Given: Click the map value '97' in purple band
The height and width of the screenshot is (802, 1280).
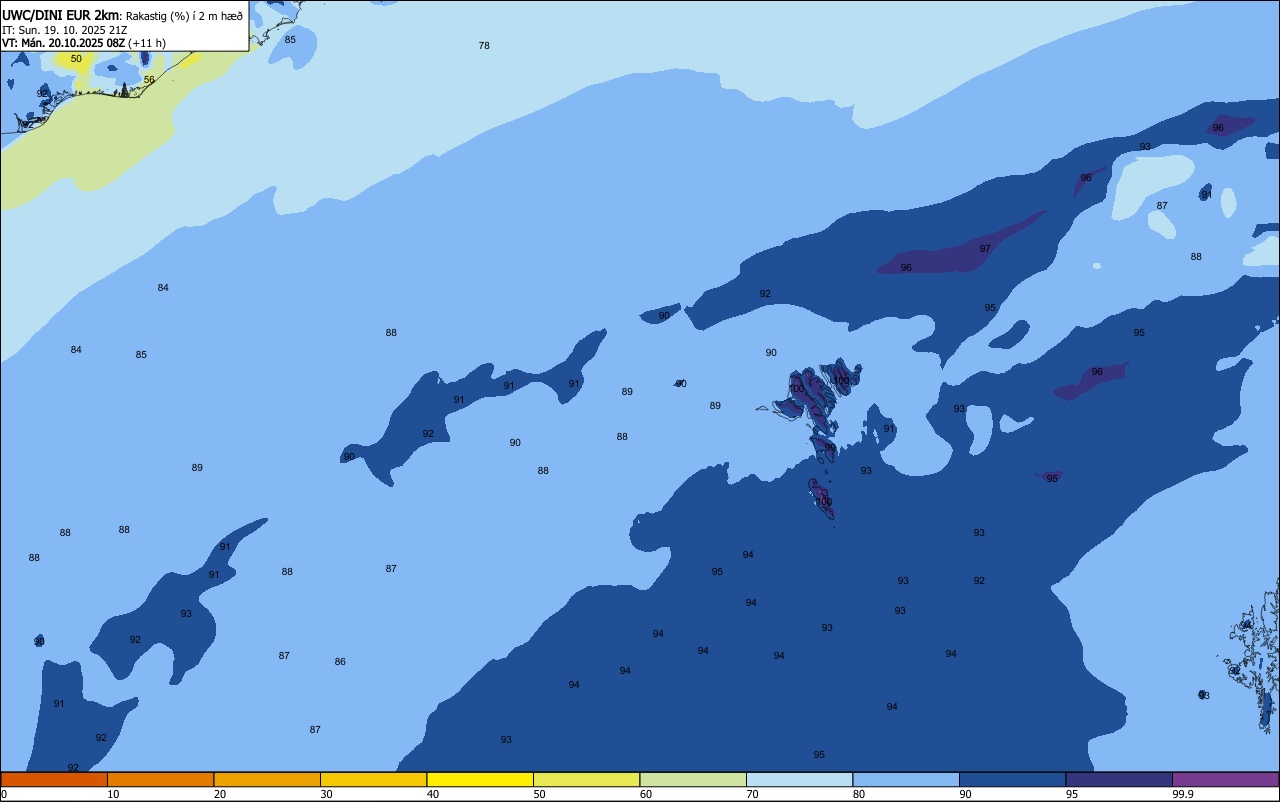Looking at the screenshot, I should pos(985,249).
